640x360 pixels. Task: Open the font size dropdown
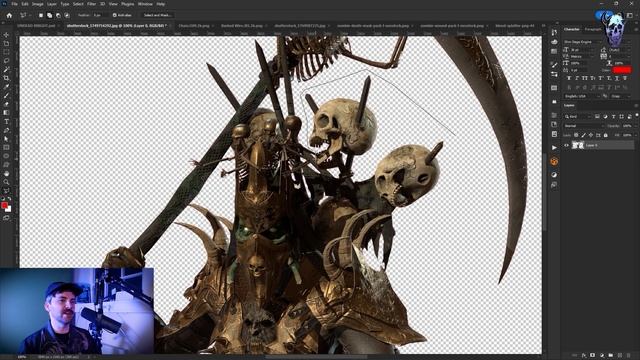(583, 49)
